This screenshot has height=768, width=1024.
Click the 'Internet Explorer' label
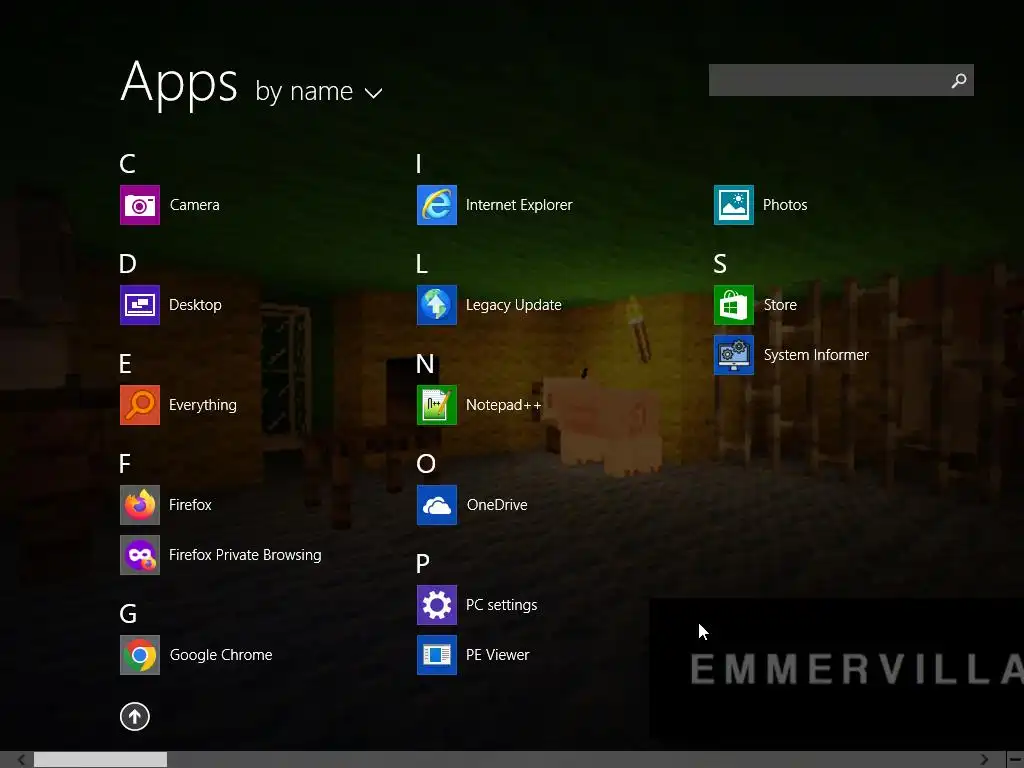point(519,205)
